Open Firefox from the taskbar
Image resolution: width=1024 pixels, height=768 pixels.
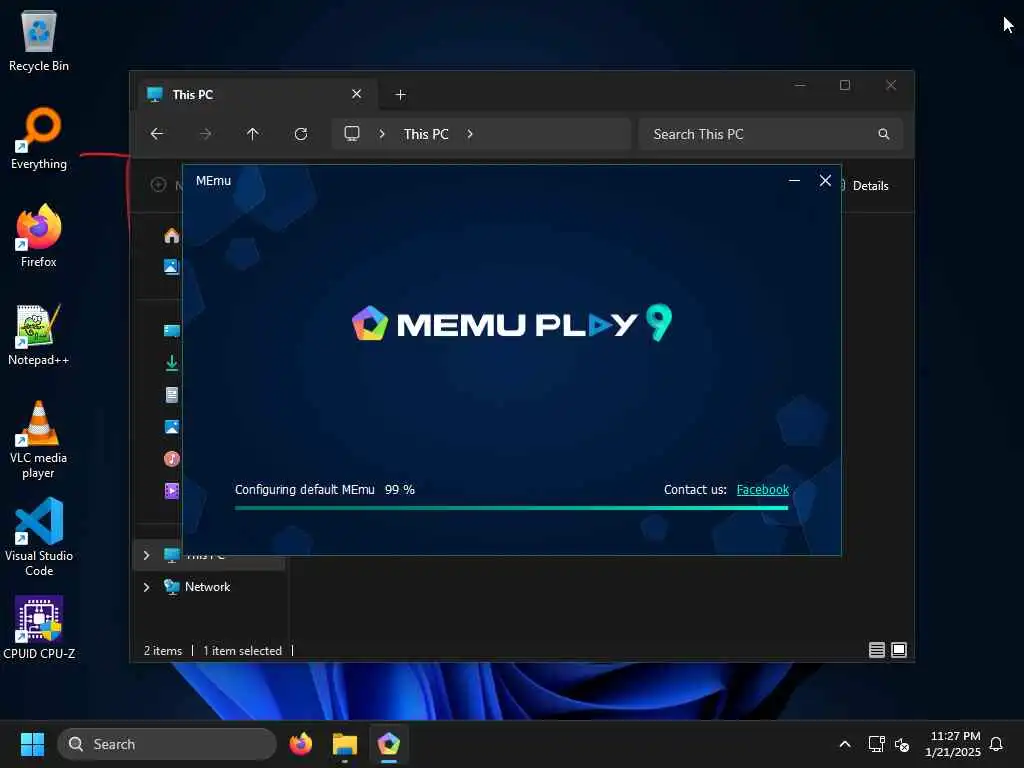301,744
